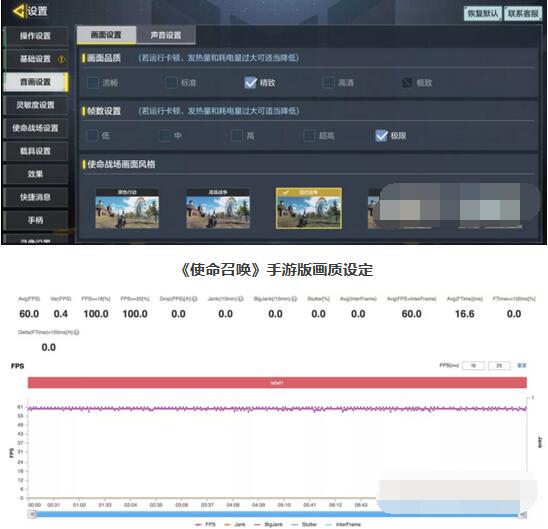Viewport: 548px width, 529px height.
Task: Toggle the BigJank legend marker
Action: coord(258,524)
